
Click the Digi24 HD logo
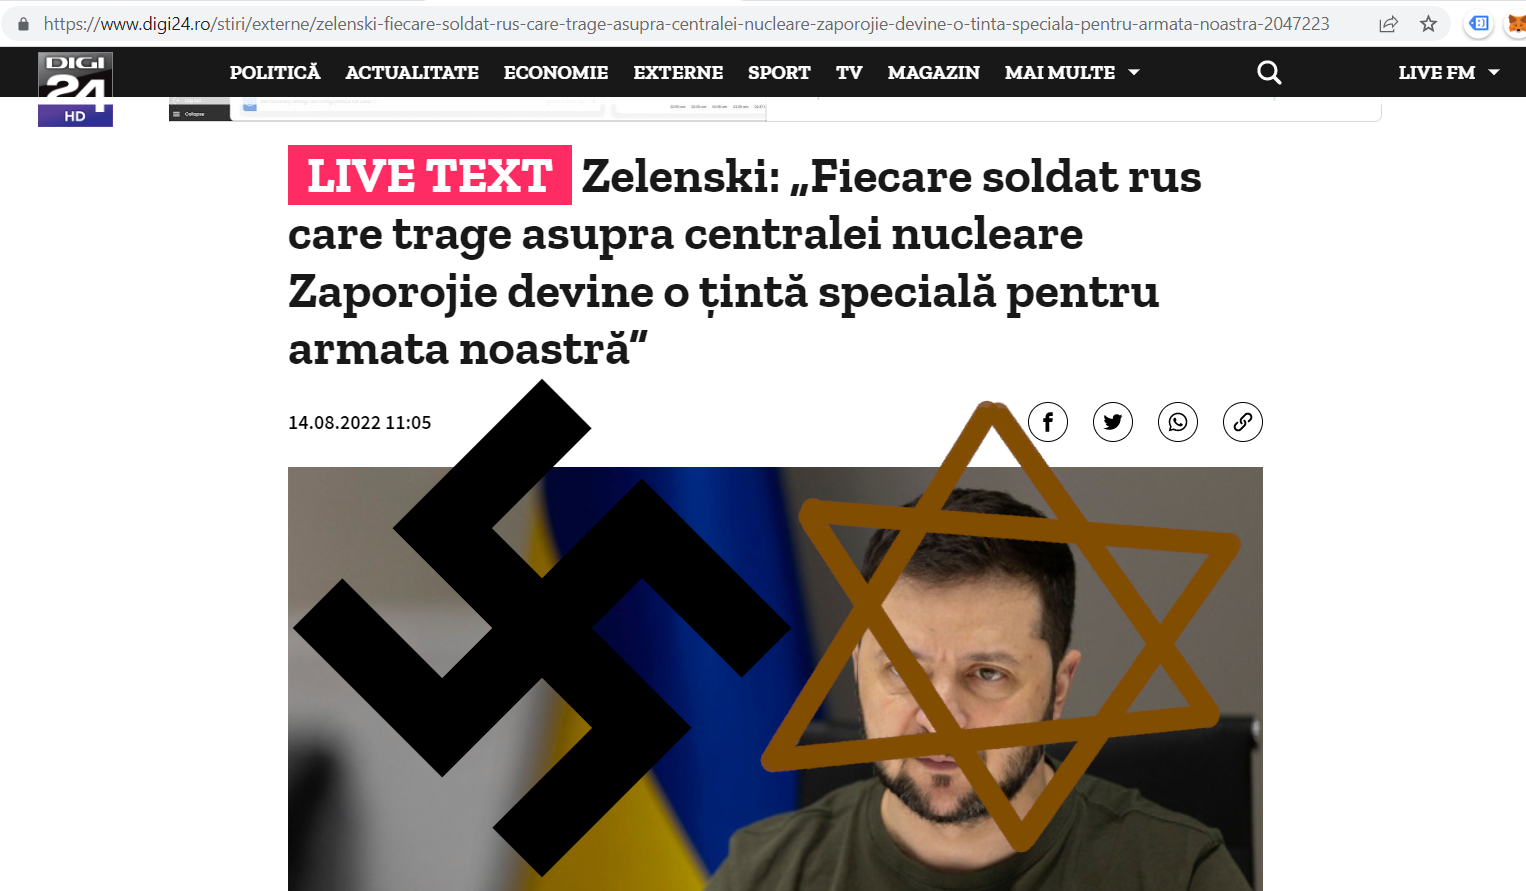(x=75, y=89)
